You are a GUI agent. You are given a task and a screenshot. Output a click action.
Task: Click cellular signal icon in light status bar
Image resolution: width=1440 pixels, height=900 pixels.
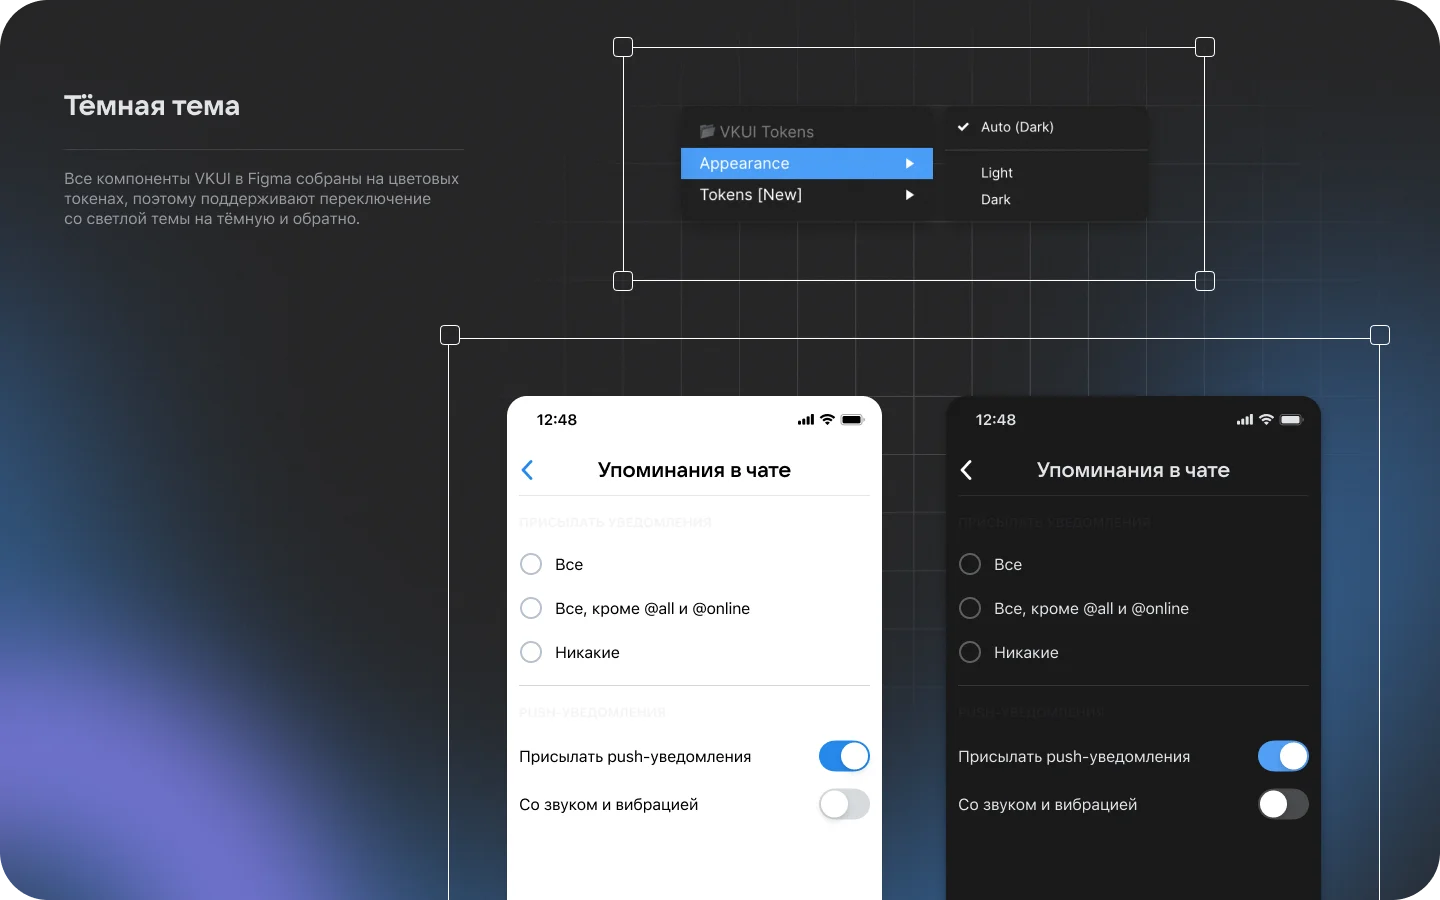tap(805, 420)
